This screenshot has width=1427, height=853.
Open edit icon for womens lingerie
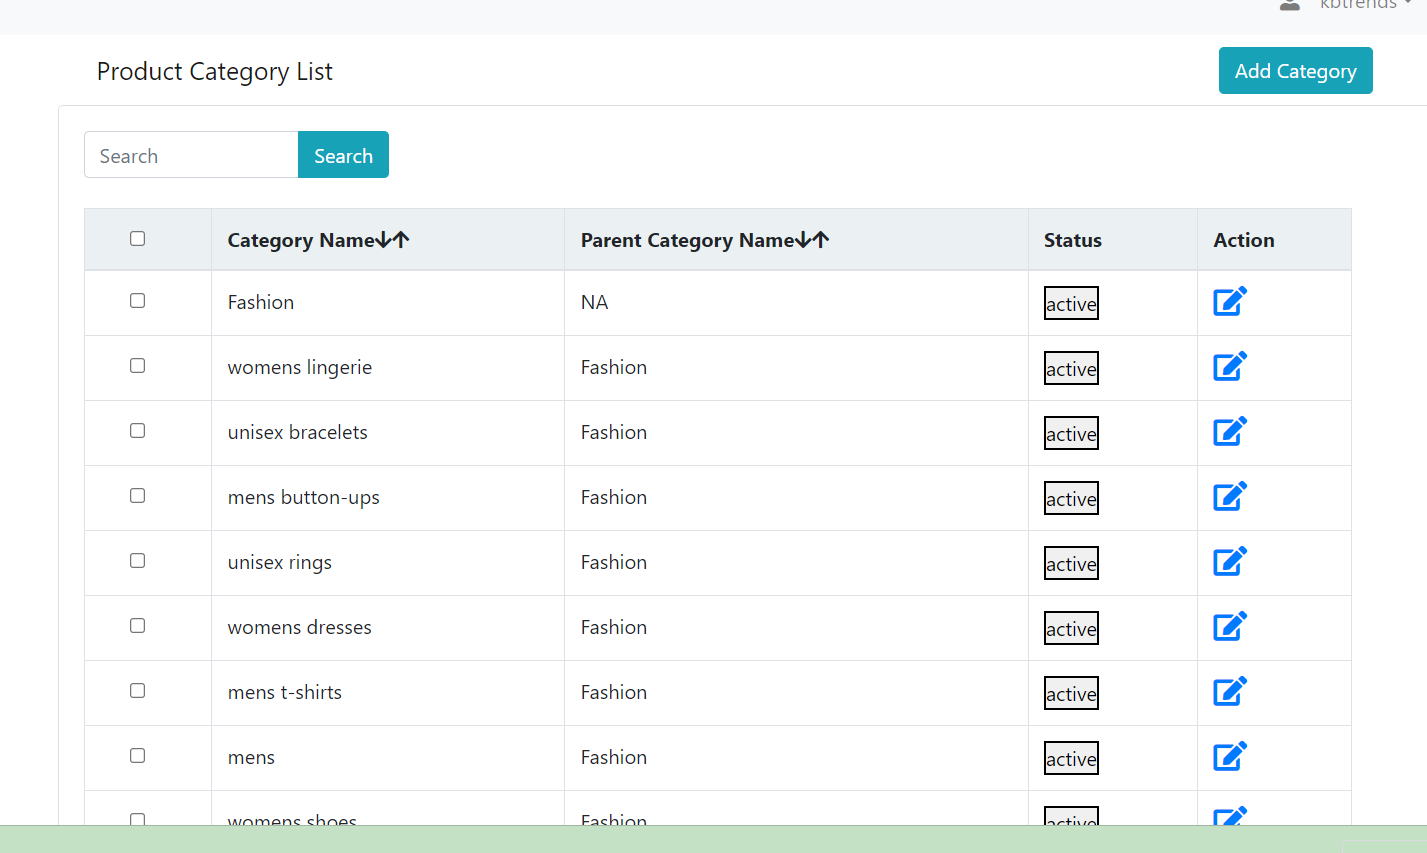click(x=1230, y=366)
